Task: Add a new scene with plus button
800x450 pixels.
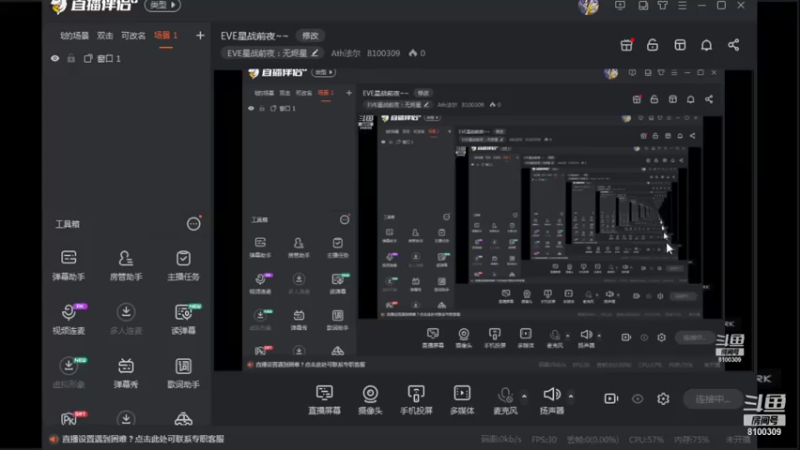Action: (x=200, y=35)
